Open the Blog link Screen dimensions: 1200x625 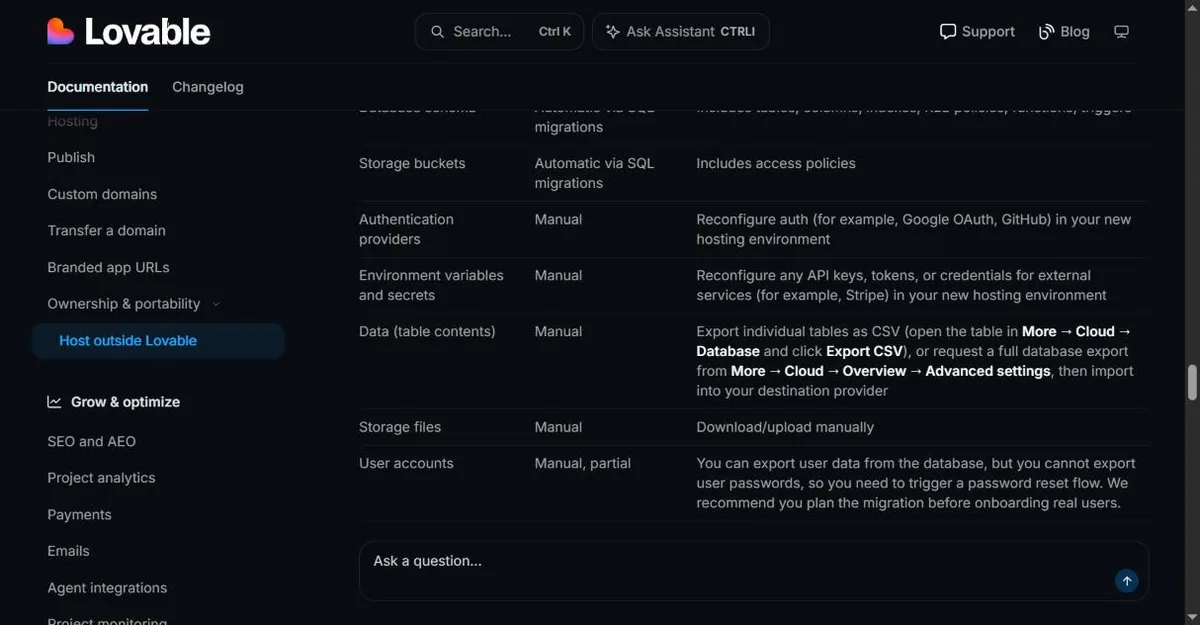[1064, 32]
